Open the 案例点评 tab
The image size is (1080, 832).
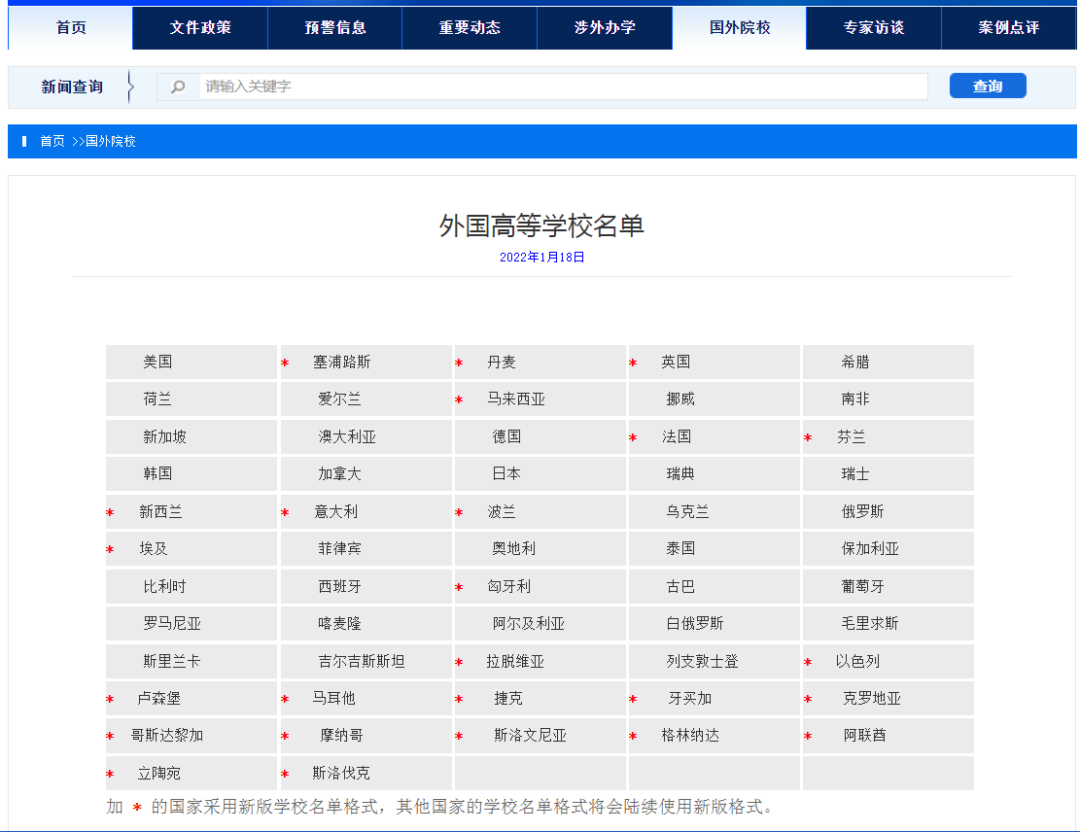1008,28
